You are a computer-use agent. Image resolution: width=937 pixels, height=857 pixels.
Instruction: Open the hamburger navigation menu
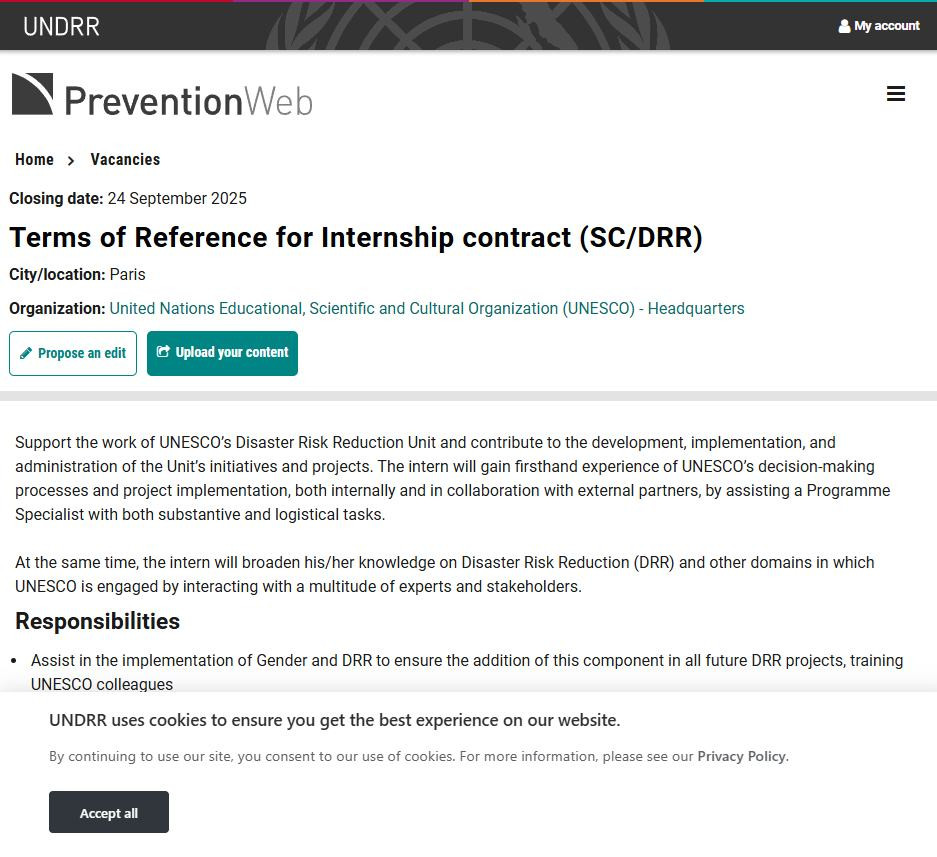pyautogui.click(x=896, y=94)
